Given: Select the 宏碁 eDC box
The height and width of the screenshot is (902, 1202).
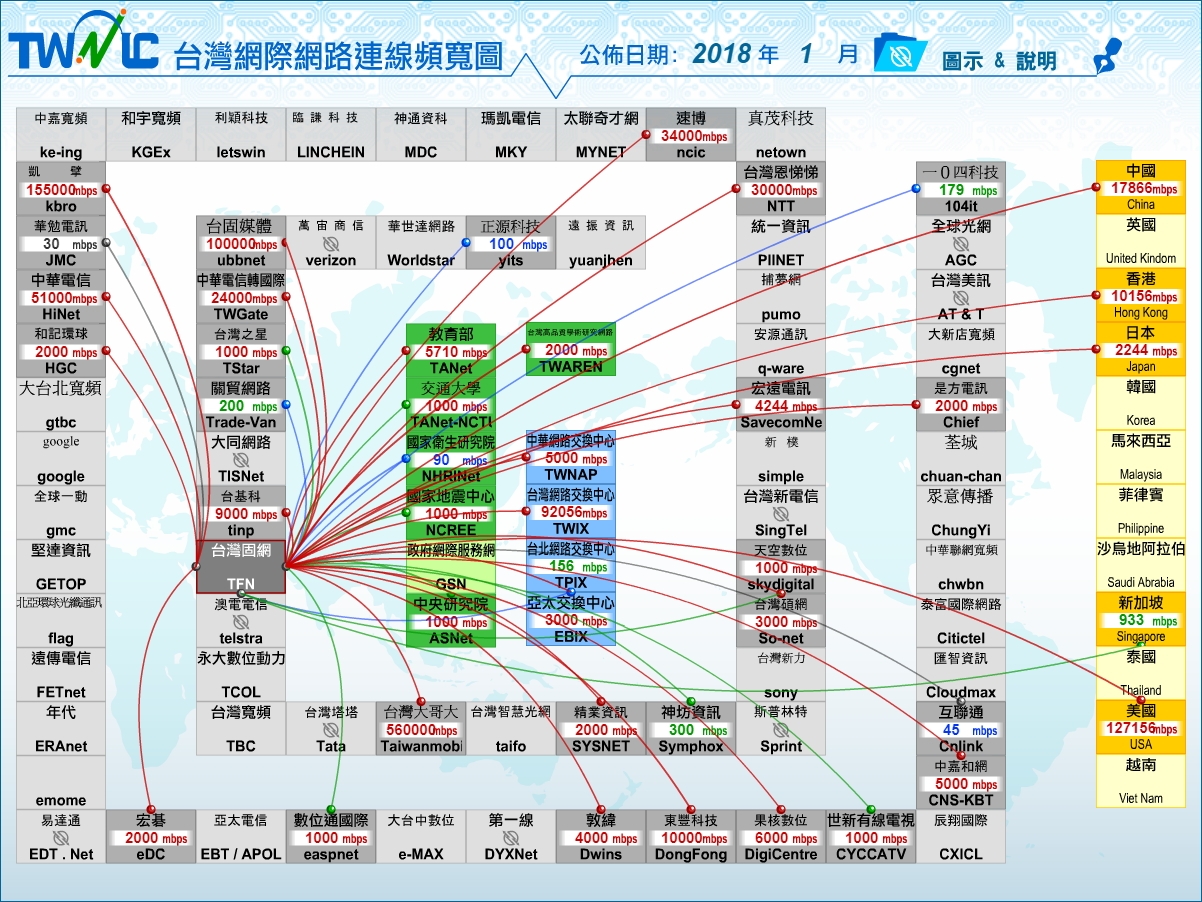Looking at the screenshot, I should point(151,836).
